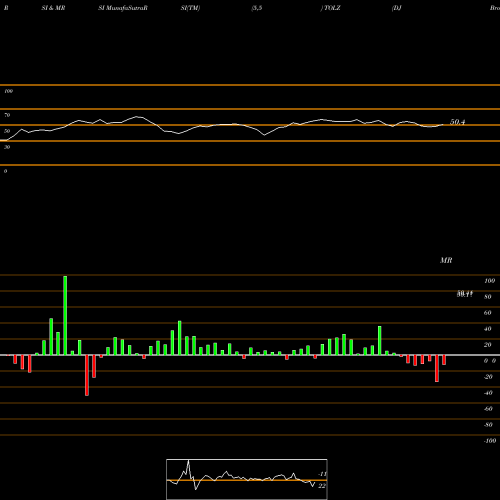Select the '(DJ' header text
500x500 pixels.
[x=396, y=8]
